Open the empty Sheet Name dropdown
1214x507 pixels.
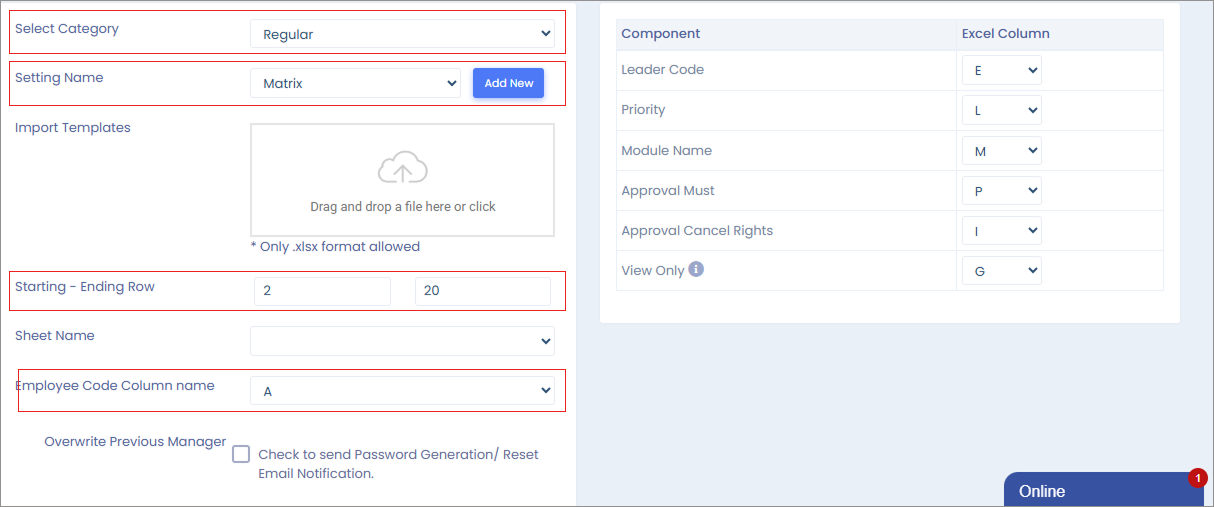pos(402,341)
